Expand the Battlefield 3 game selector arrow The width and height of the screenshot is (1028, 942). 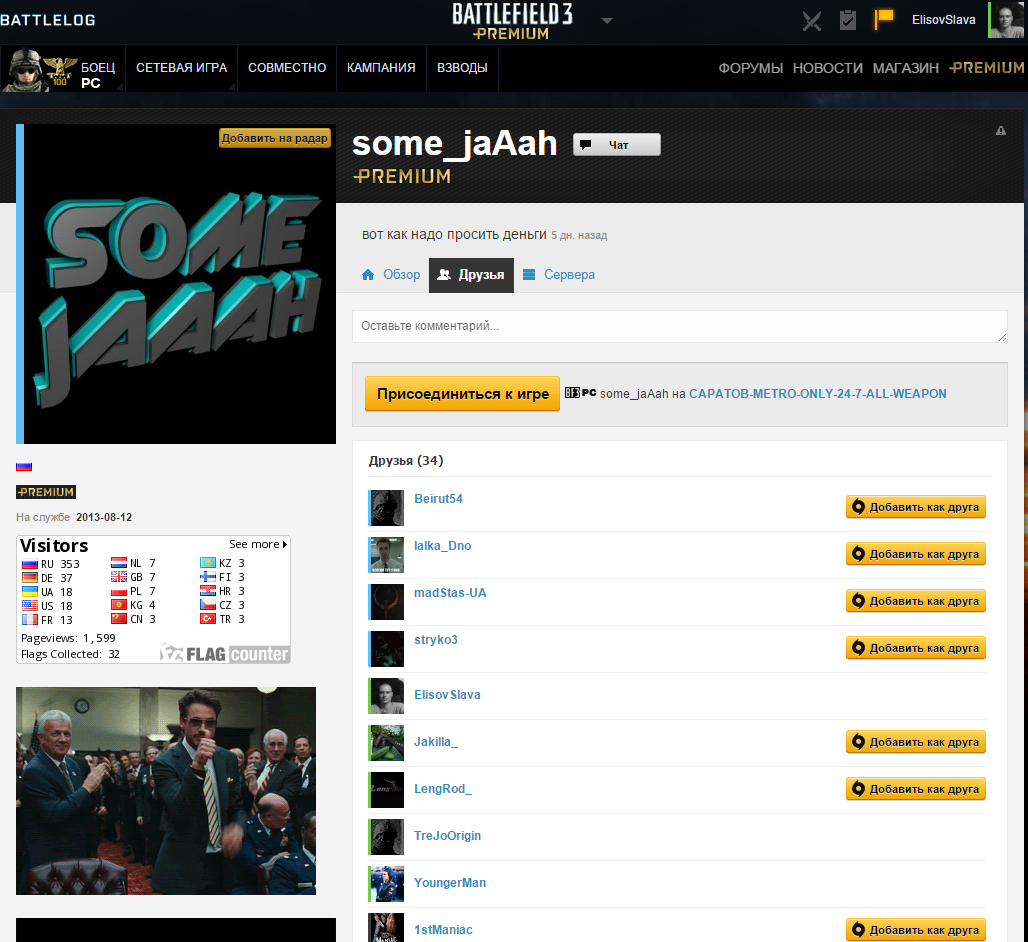pos(607,20)
